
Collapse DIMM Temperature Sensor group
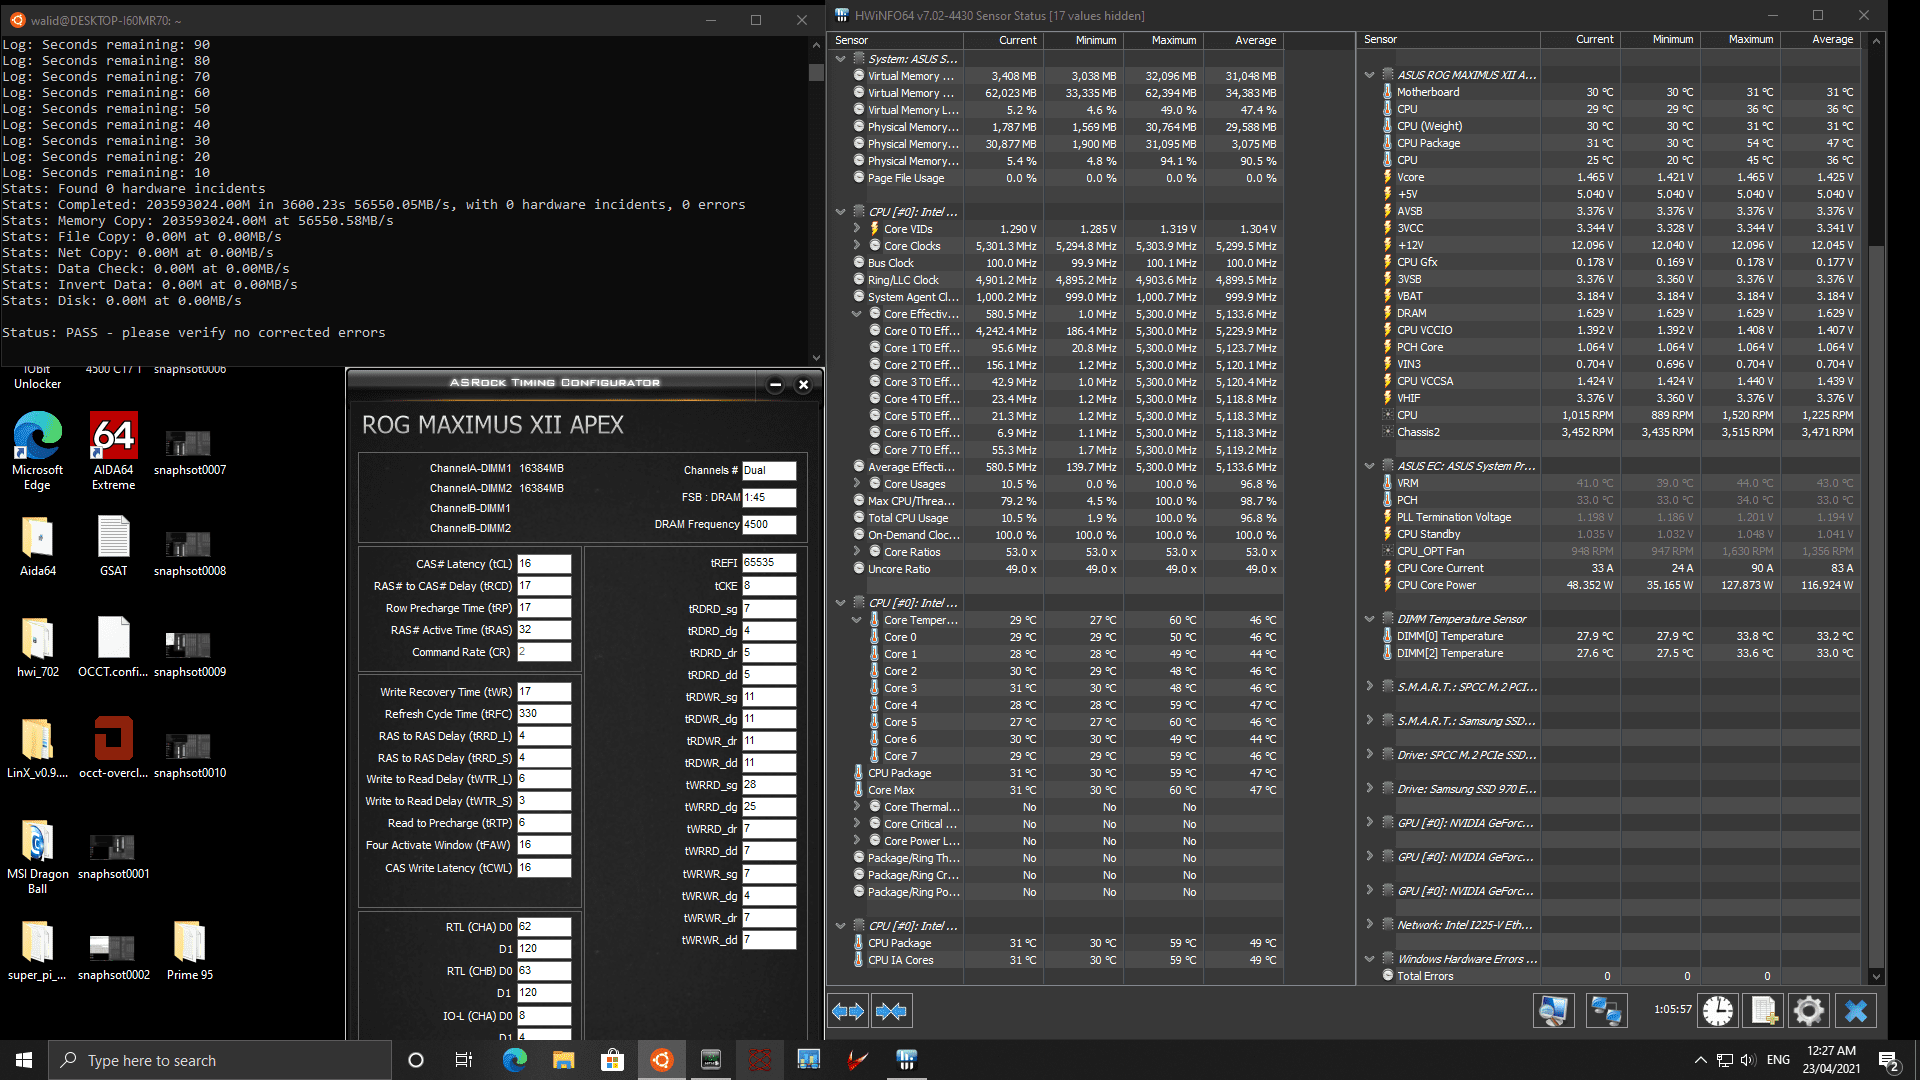click(x=1369, y=619)
